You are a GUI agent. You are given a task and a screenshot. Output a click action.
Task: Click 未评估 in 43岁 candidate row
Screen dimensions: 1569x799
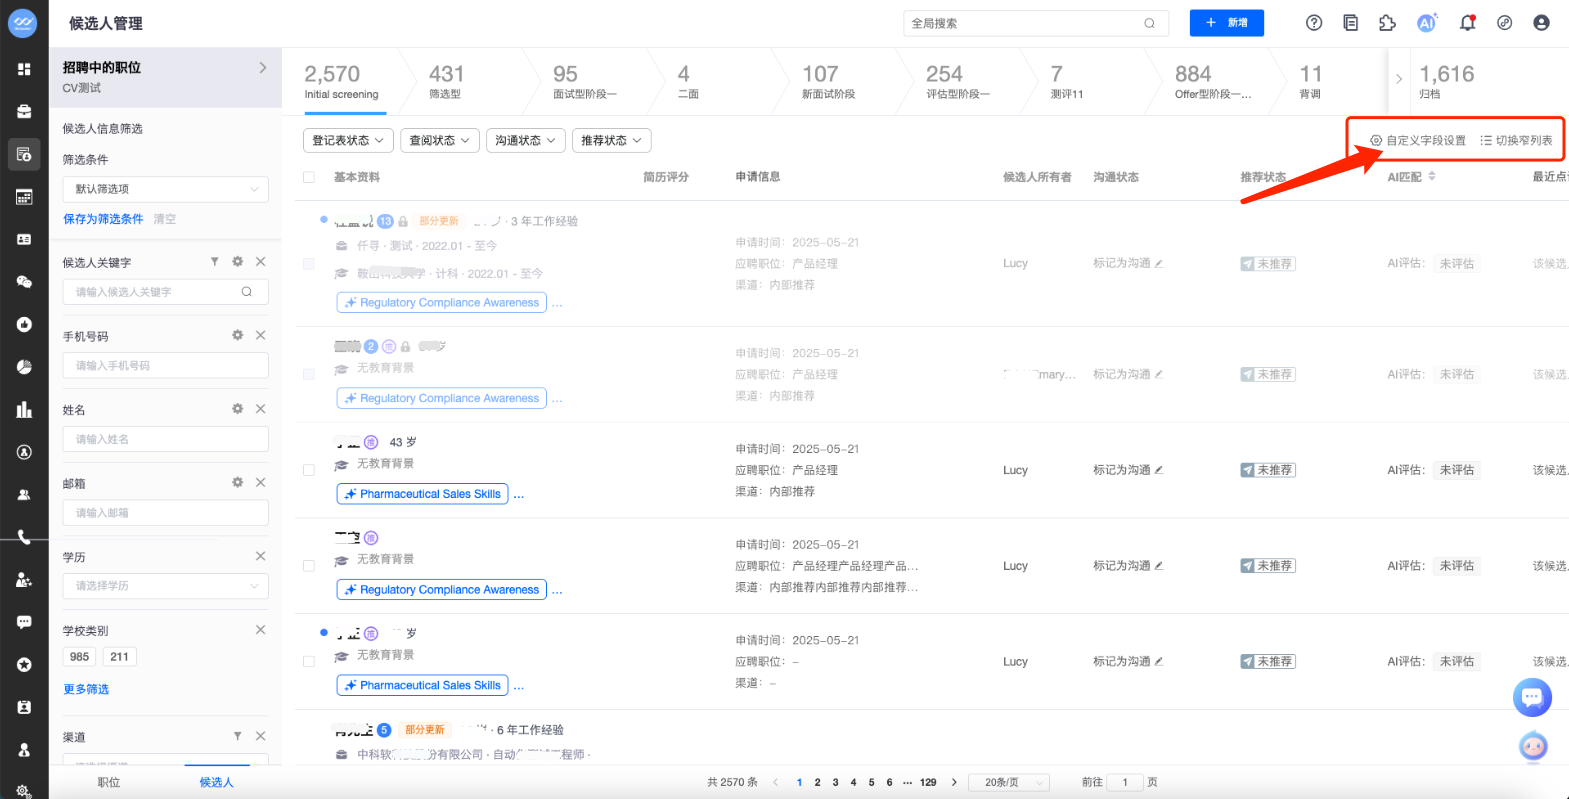click(1457, 470)
